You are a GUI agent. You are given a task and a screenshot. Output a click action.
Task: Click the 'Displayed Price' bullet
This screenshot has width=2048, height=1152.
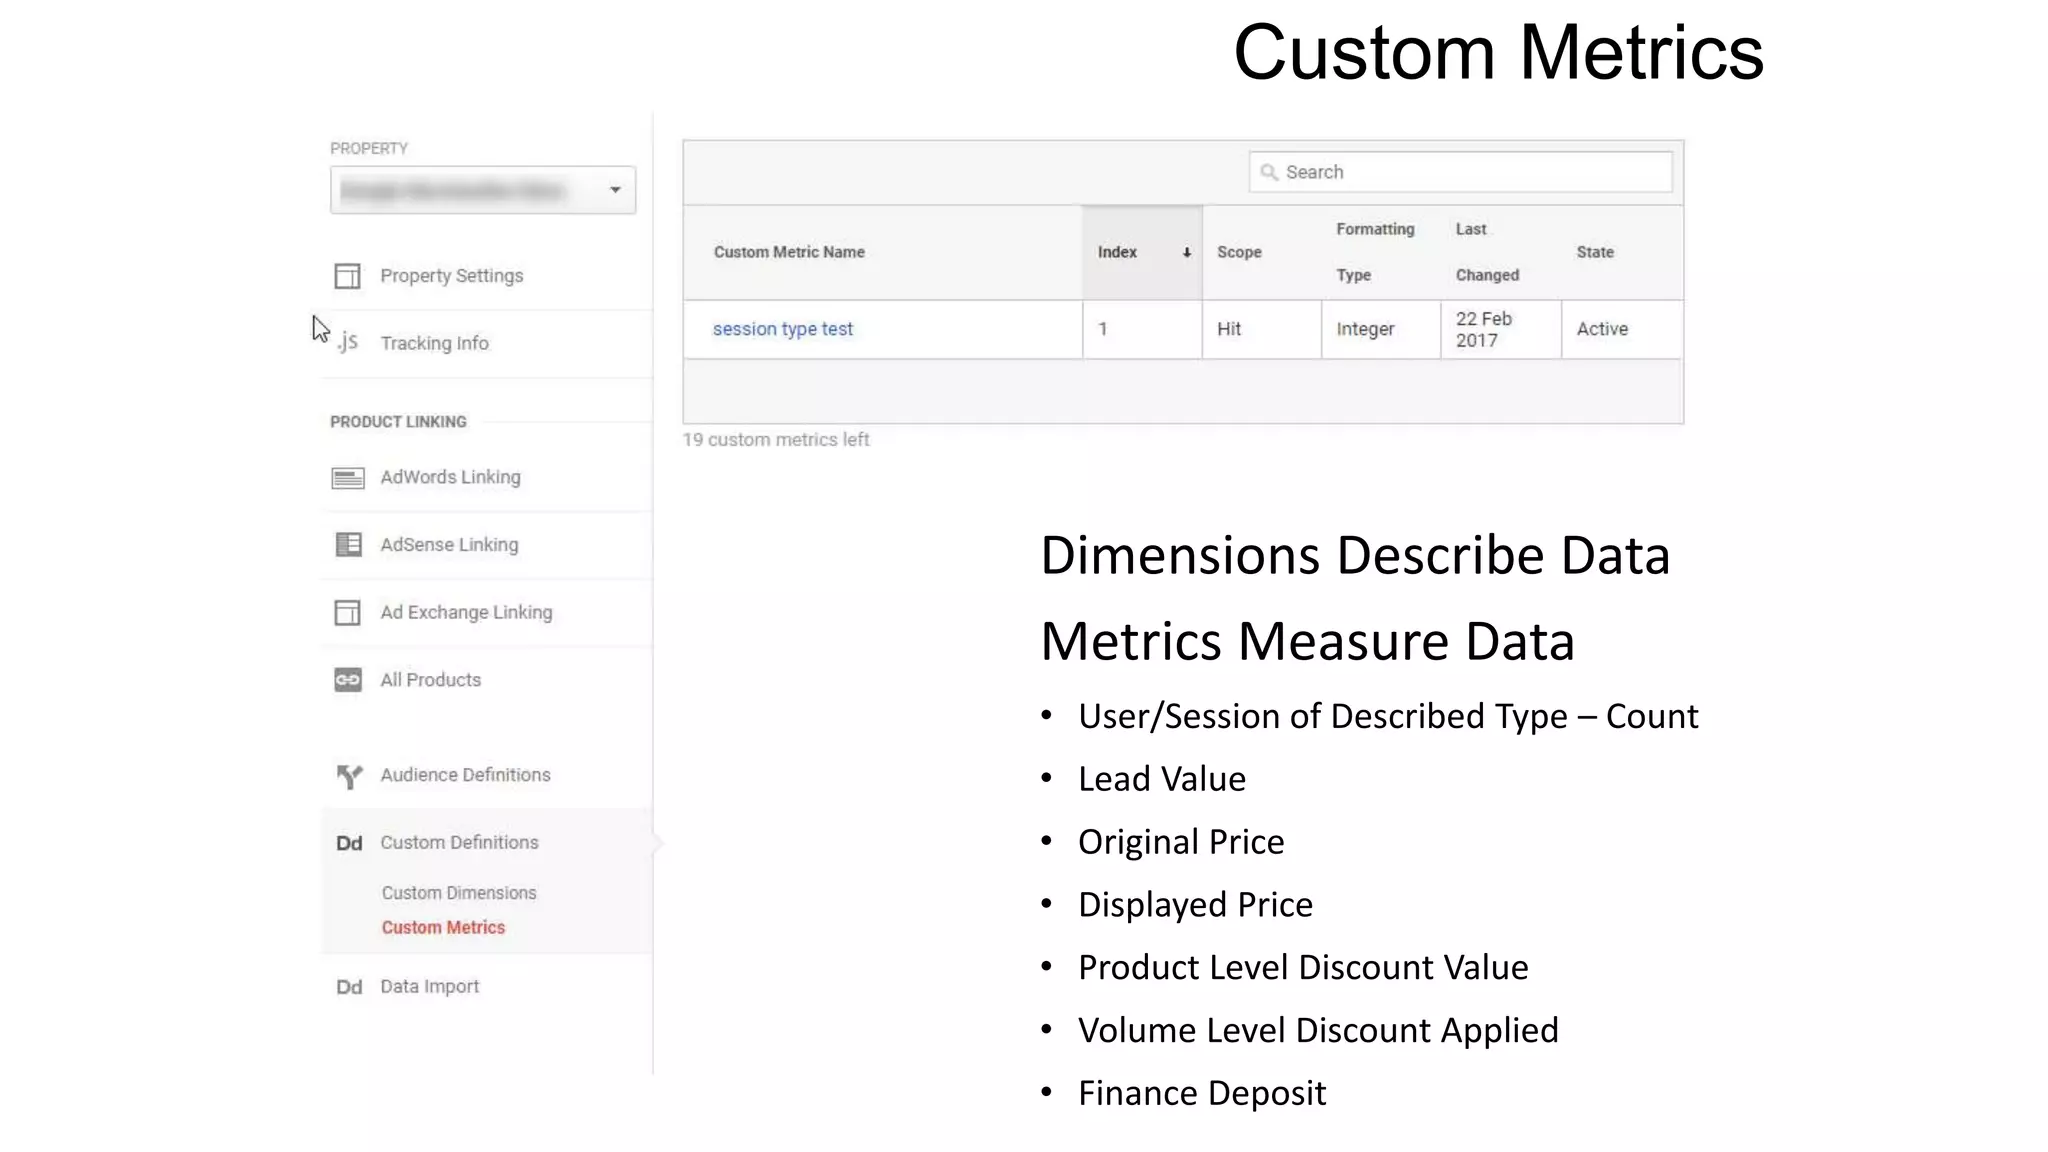(1195, 905)
